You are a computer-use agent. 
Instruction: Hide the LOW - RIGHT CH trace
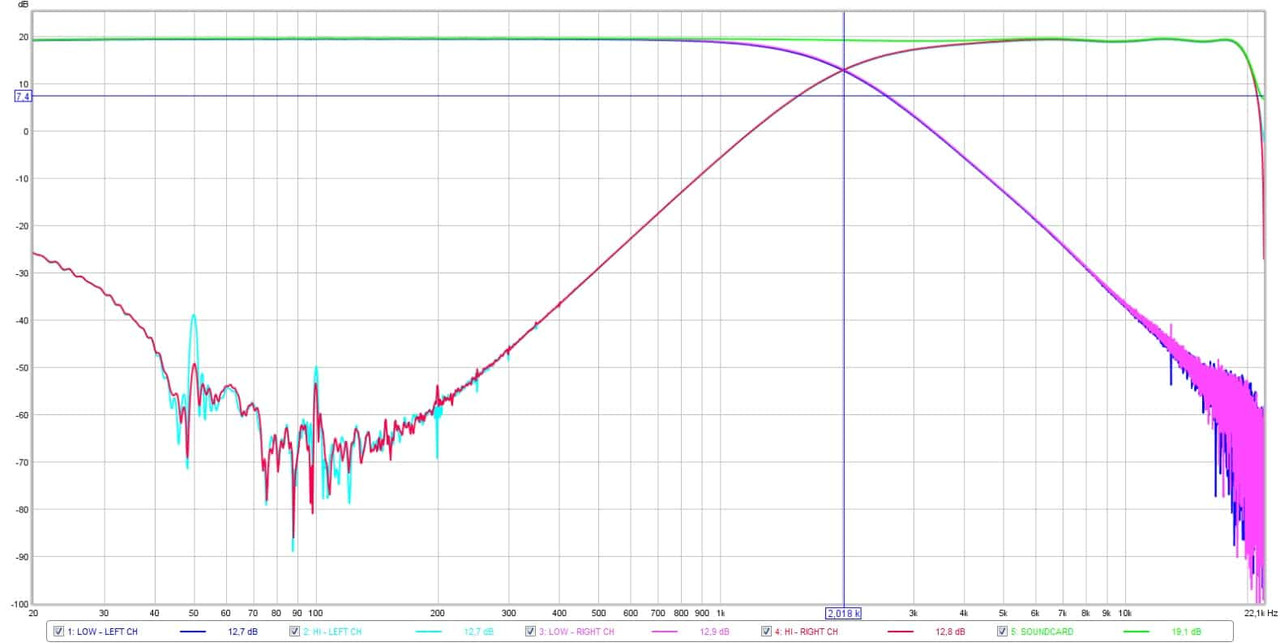(530, 632)
